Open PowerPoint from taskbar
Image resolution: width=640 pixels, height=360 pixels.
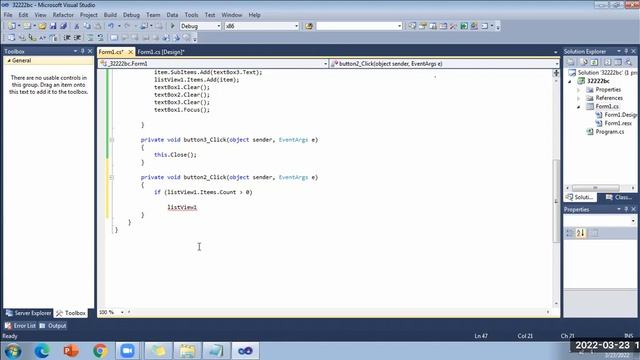pyautogui.click(x=71, y=351)
